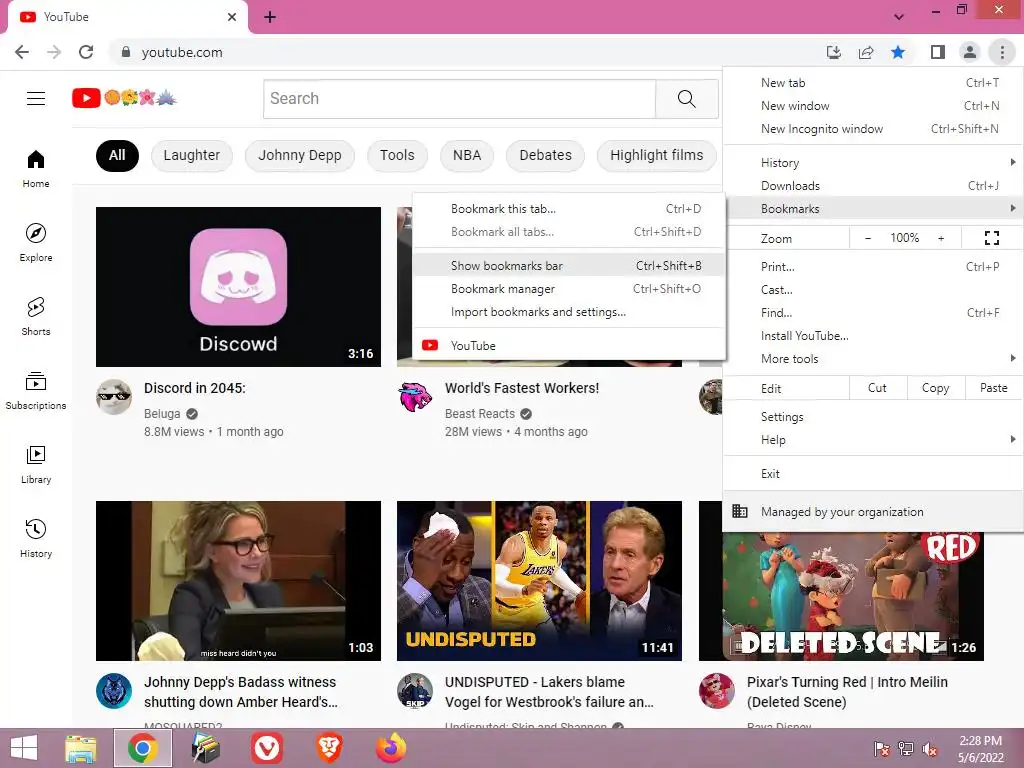Viewport: 1024px width, 768px height.
Task: Click Beast Reacts channel avatar
Action: point(415,396)
